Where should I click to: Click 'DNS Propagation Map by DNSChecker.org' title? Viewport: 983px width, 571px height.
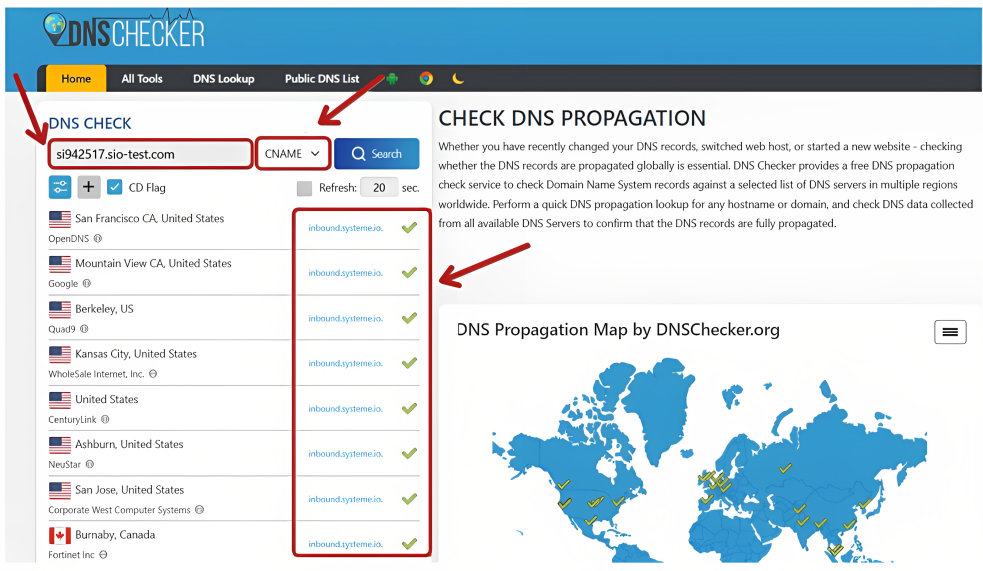(618, 330)
